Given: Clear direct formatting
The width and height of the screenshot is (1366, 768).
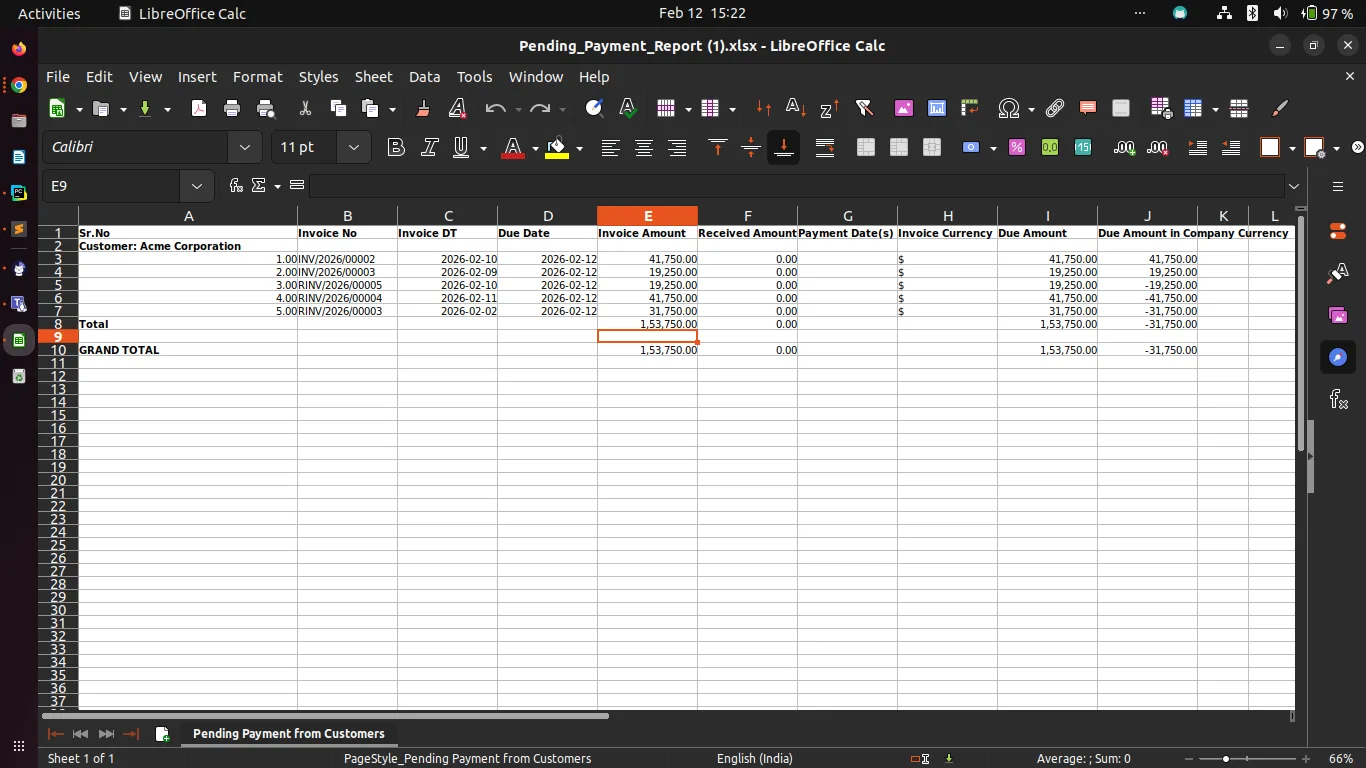Looking at the screenshot, I should pos(457,109).
